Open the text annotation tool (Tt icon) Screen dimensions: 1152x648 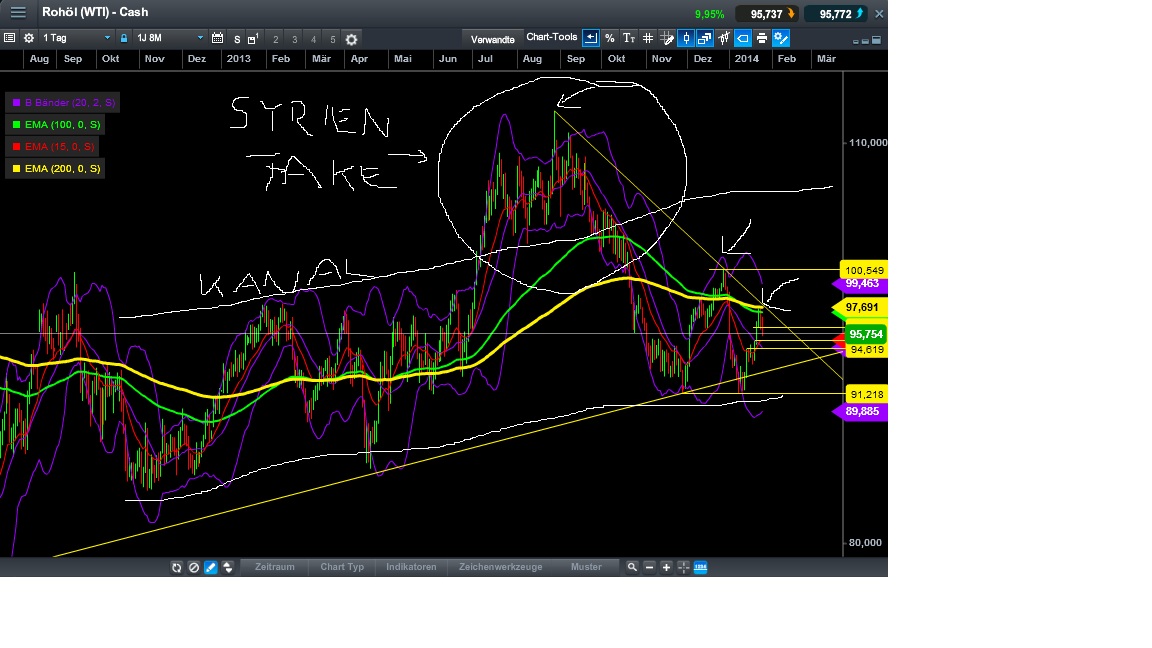pos(628,39)
